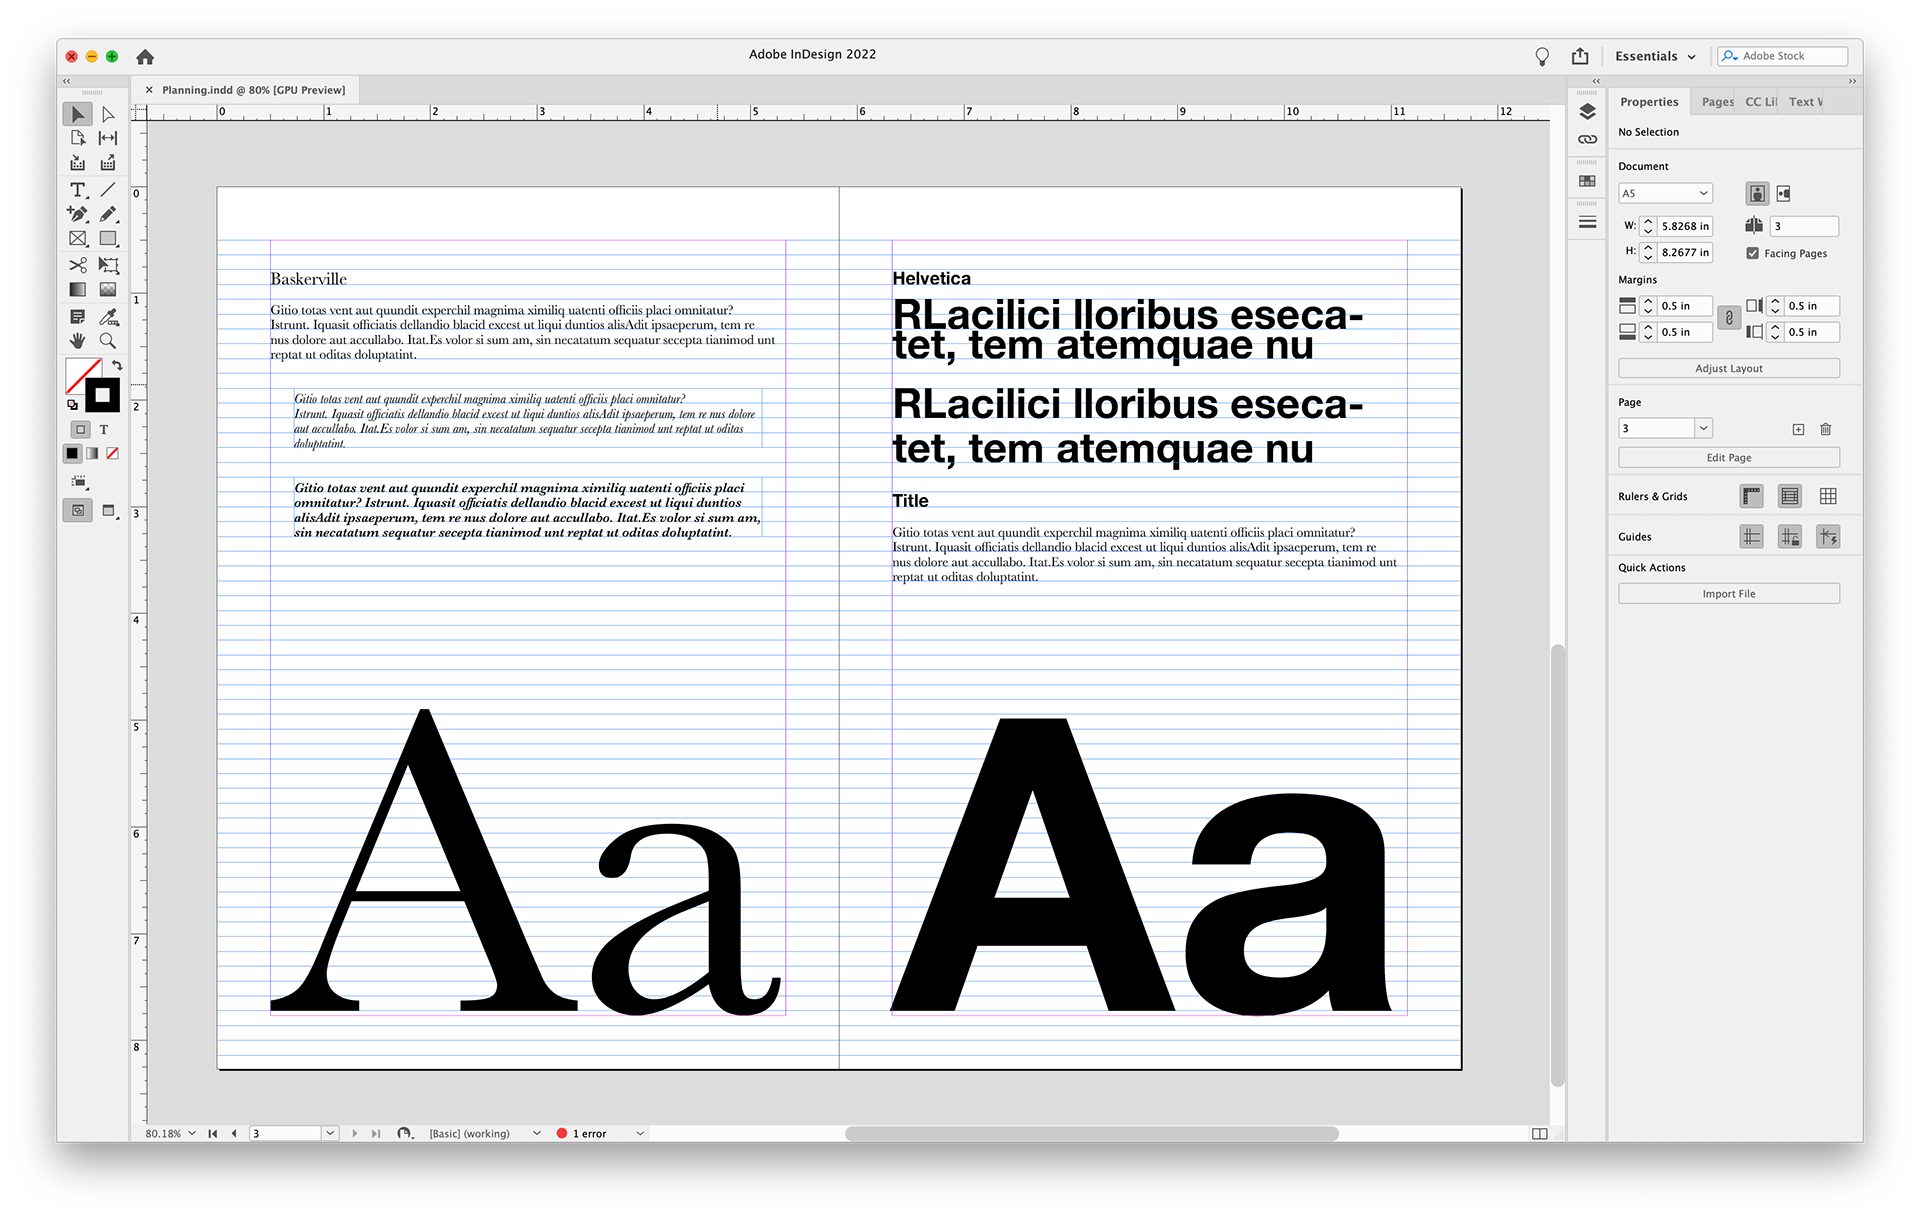Set portrait page orientation
Viewport: 1920px width, 1217px height.
tap(1757, 193)
